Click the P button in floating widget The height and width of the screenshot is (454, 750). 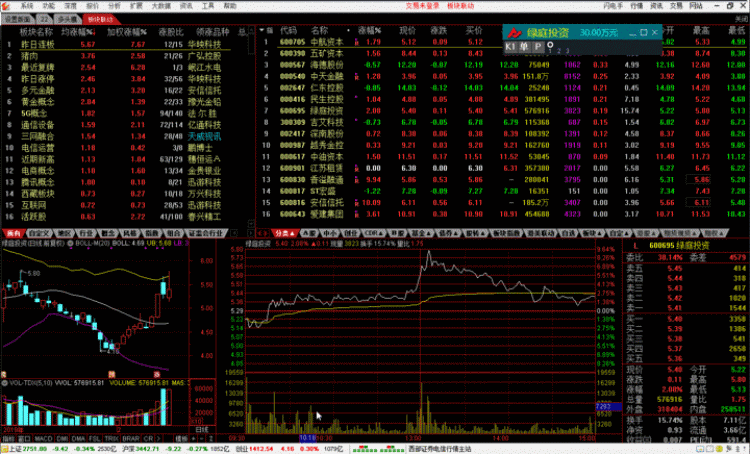538,46
